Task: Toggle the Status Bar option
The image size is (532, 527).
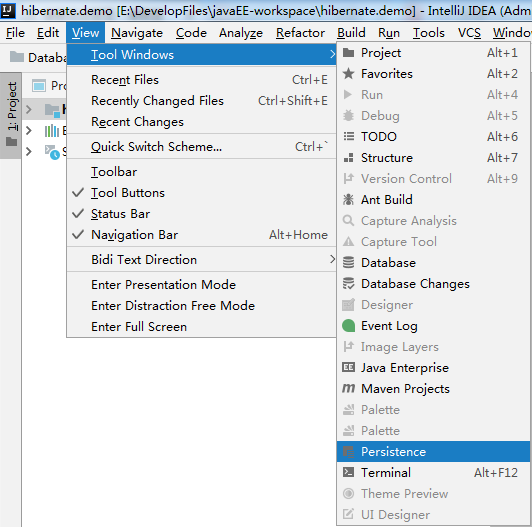Action: point(201,214)
